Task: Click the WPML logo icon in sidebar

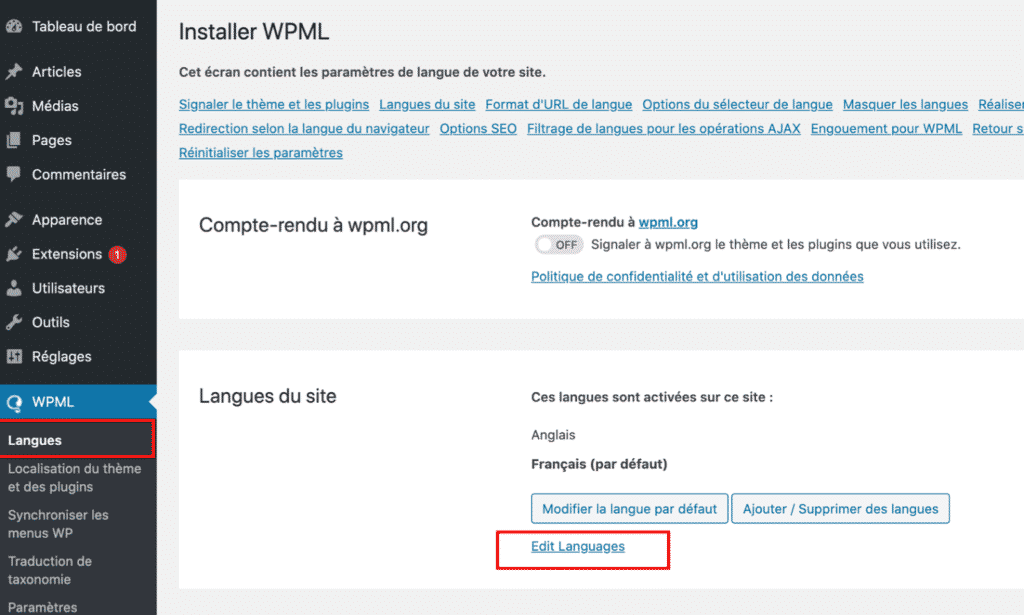Action: click(14, 403)
